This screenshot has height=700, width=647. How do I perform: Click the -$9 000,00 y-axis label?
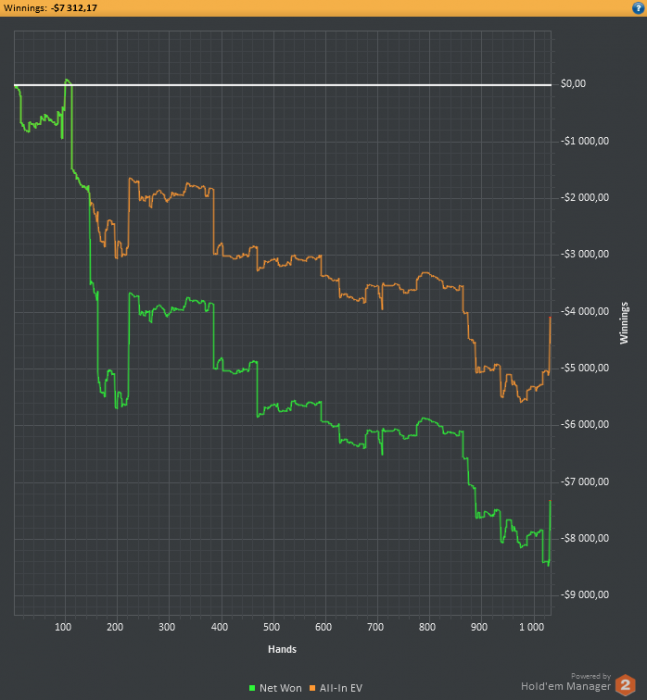(582, 595)
